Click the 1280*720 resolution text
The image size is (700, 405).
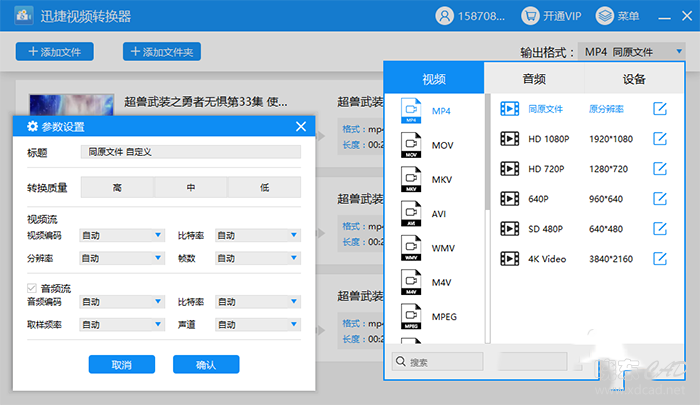tap(608, 169)
